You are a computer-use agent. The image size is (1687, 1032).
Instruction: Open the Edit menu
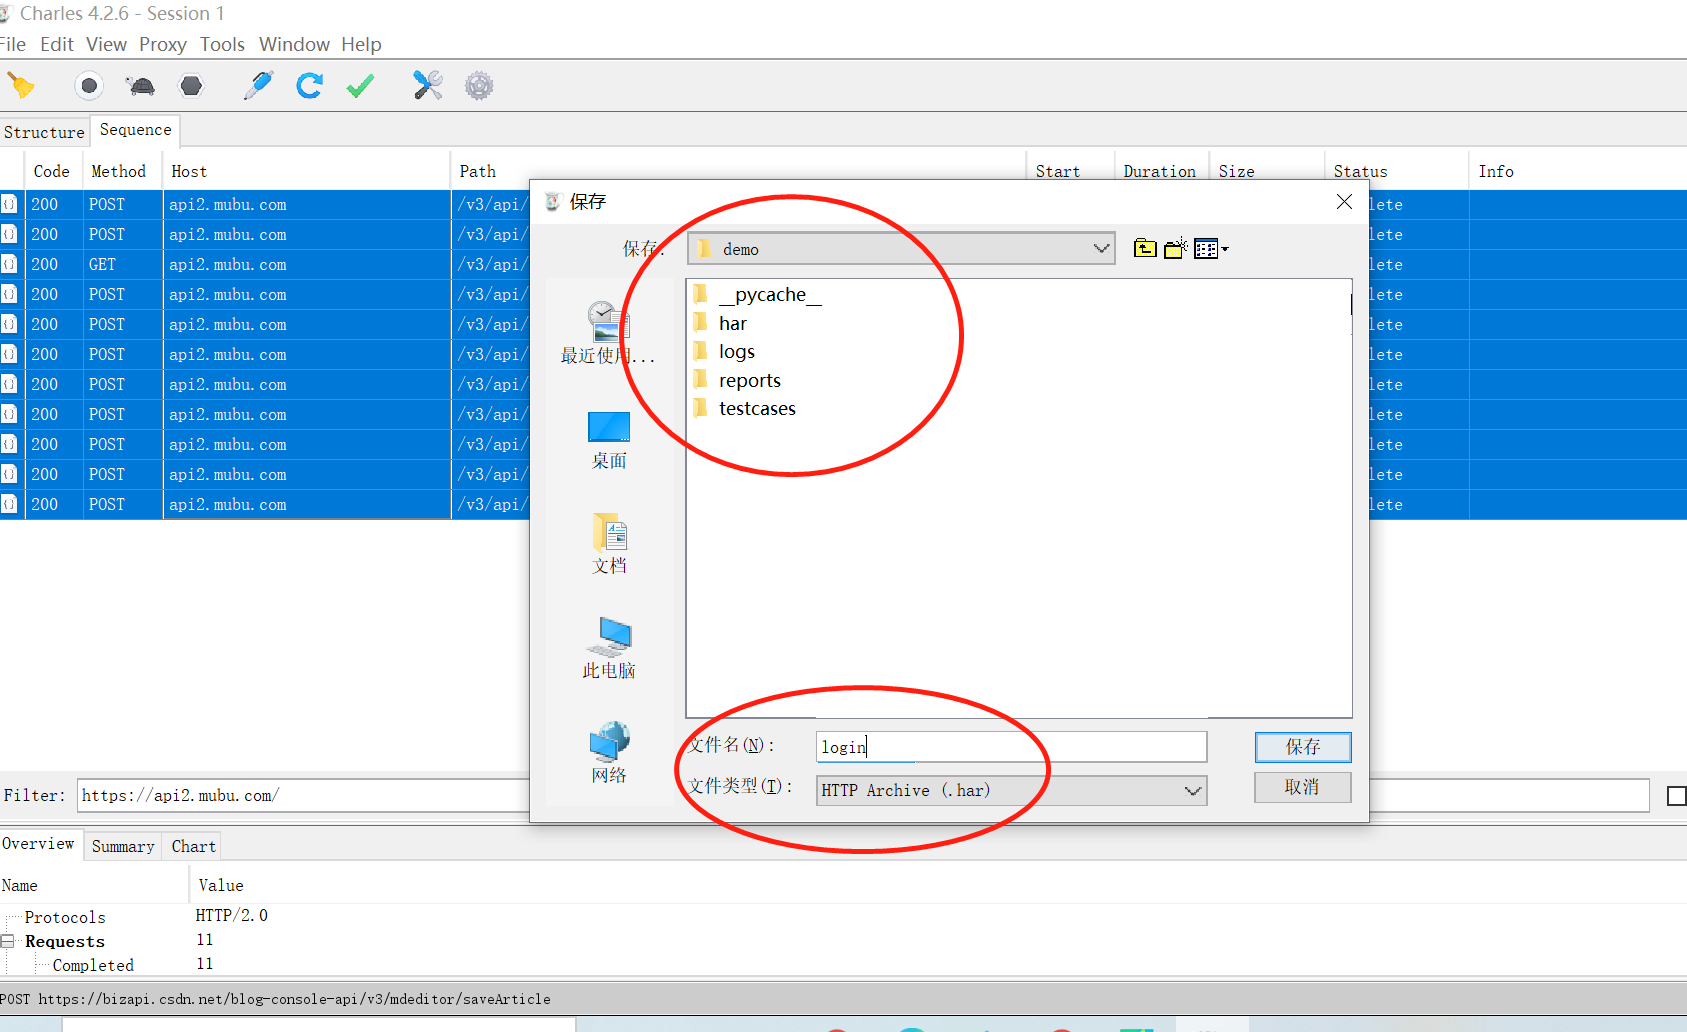coord(57,44)
